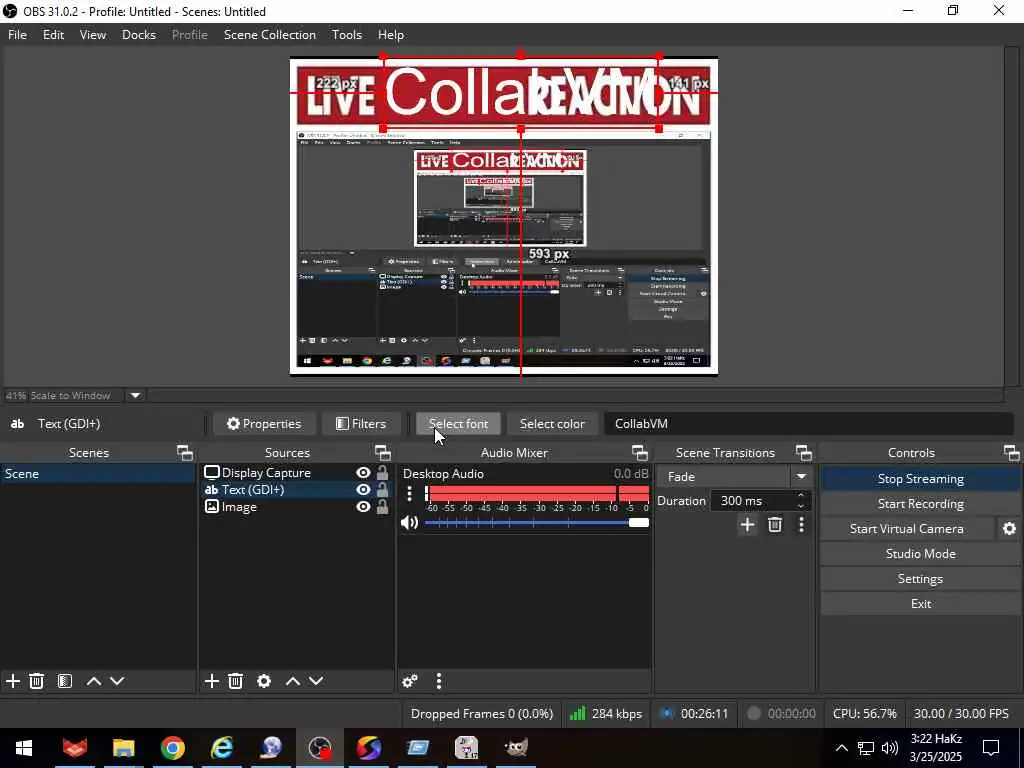Click the Exit button
1024x768 pixels.
pos(920,603)
